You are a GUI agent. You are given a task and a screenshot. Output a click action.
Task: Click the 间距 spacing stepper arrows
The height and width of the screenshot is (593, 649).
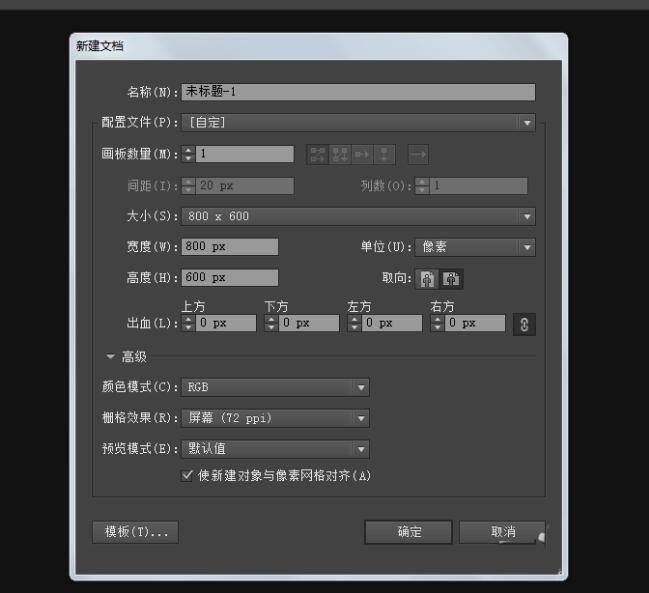tap(188, 186)
